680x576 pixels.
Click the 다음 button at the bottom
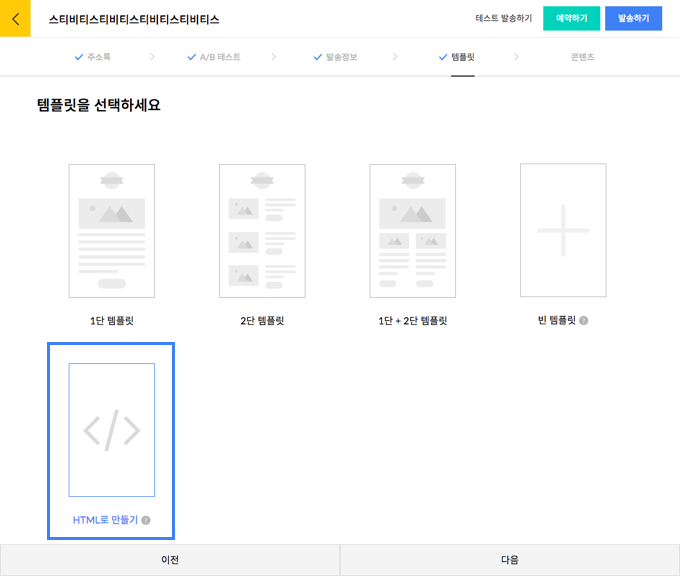pyautogui.click(x=510, y=560)
